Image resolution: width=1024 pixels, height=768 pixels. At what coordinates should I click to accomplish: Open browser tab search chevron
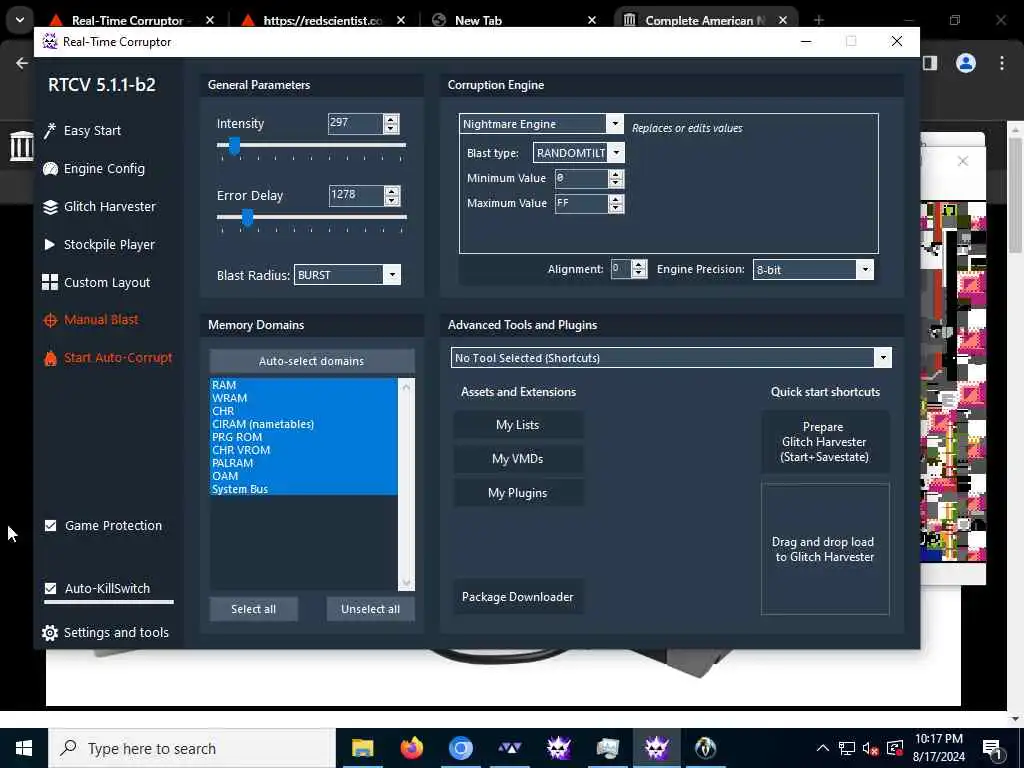click(20, 20)
